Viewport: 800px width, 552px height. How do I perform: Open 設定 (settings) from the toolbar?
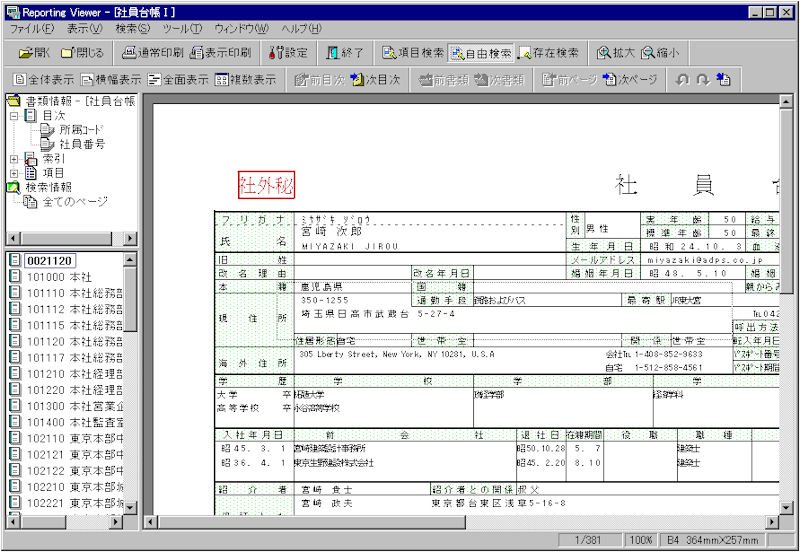tap(288, 53)
